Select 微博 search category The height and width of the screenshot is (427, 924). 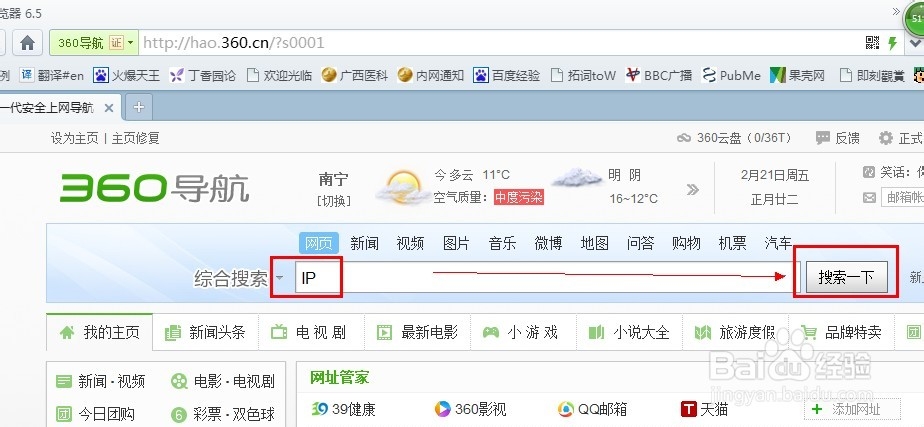click(x=548, y=243)
